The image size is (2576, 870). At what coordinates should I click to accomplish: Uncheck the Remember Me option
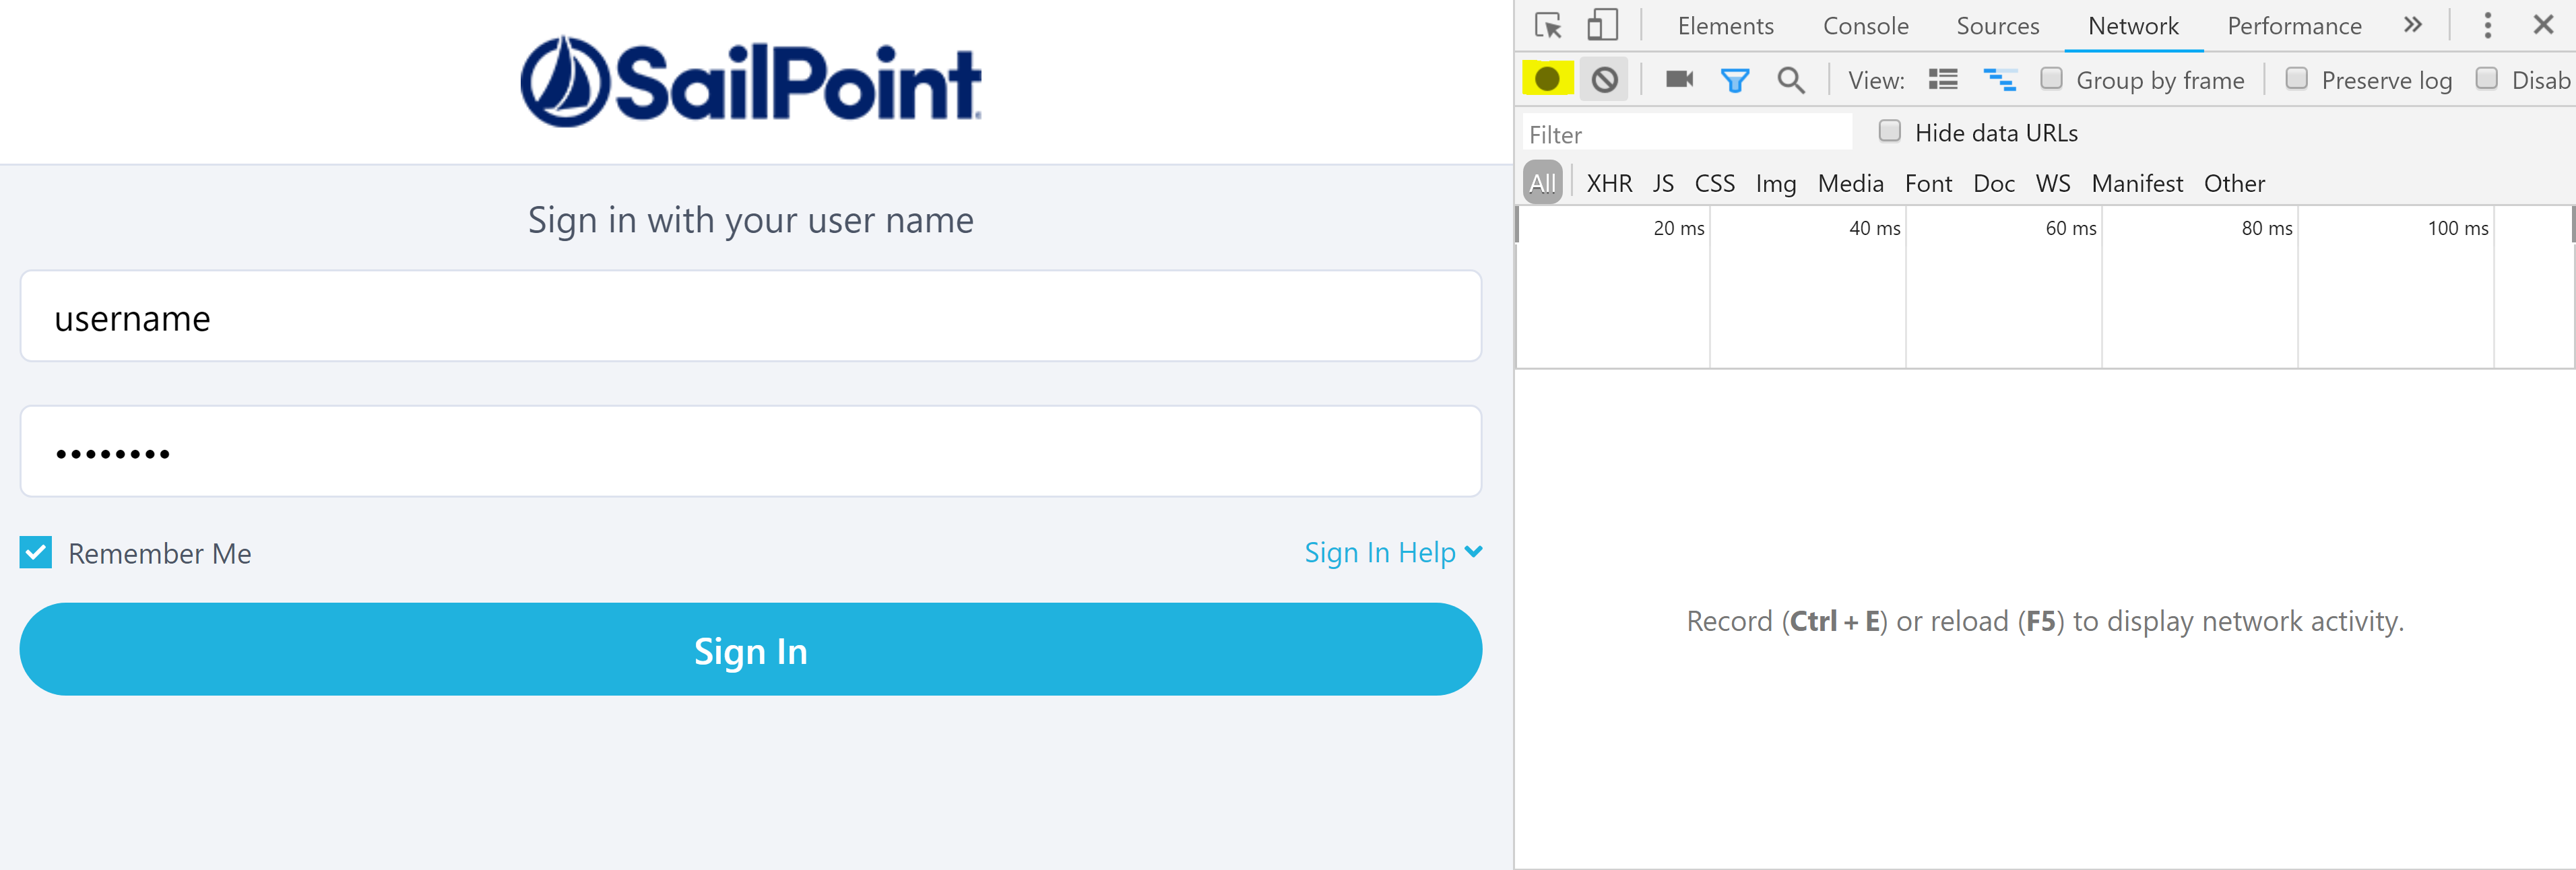click(x=35, y=552)
